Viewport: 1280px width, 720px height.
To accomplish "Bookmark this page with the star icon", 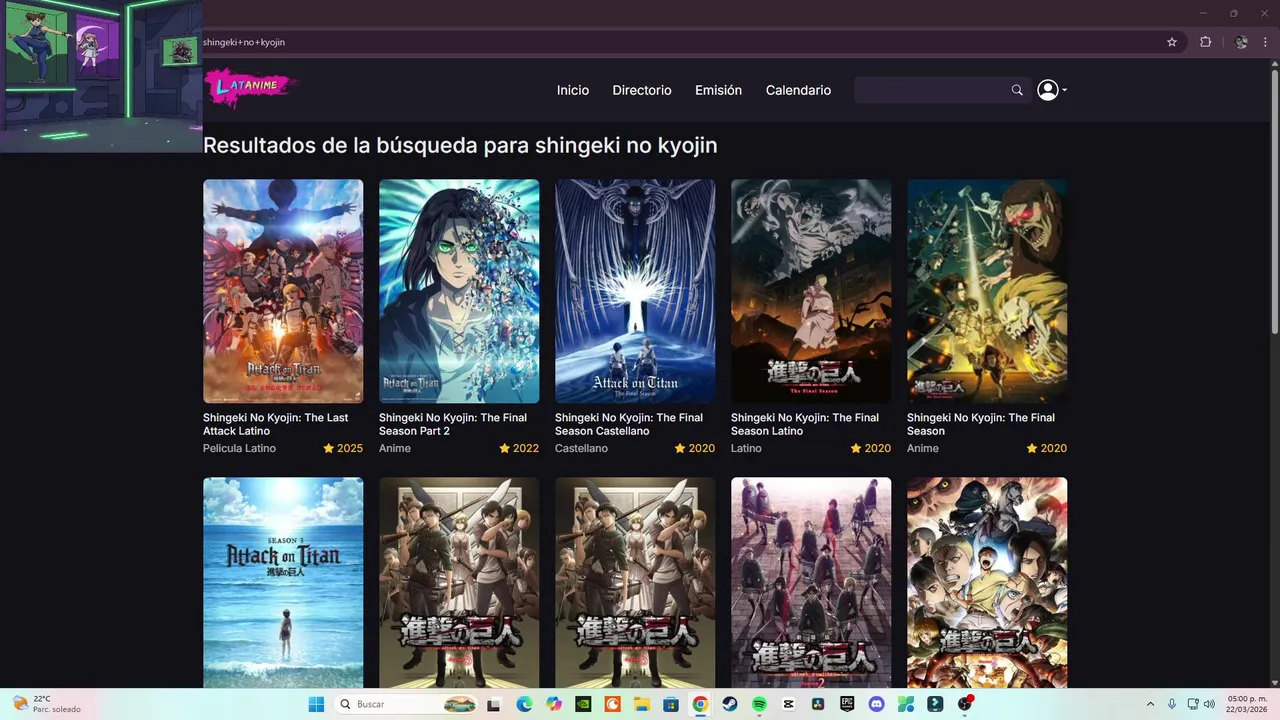I will [1172, 42].
